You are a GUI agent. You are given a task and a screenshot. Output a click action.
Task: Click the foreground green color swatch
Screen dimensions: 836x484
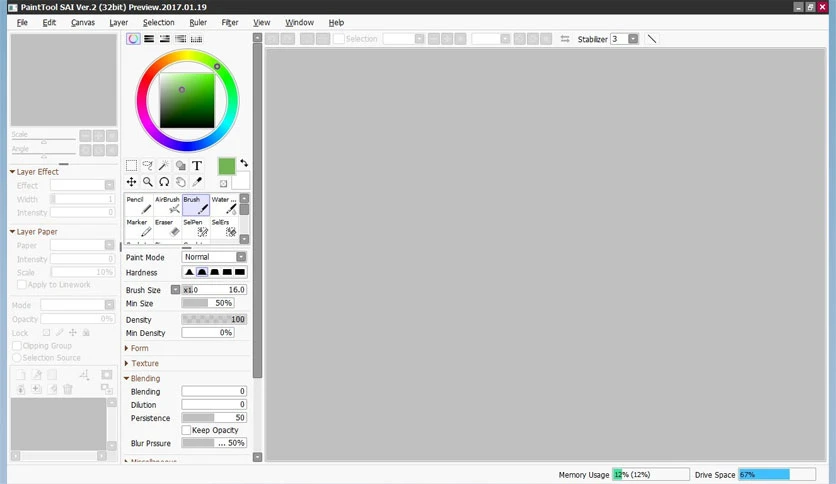point(227,166)
